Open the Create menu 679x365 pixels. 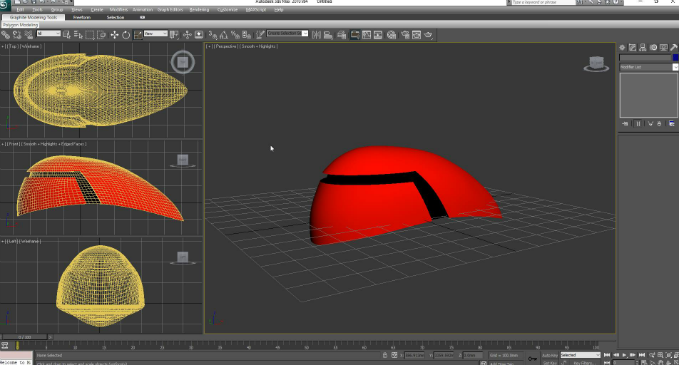coord(97,10)
